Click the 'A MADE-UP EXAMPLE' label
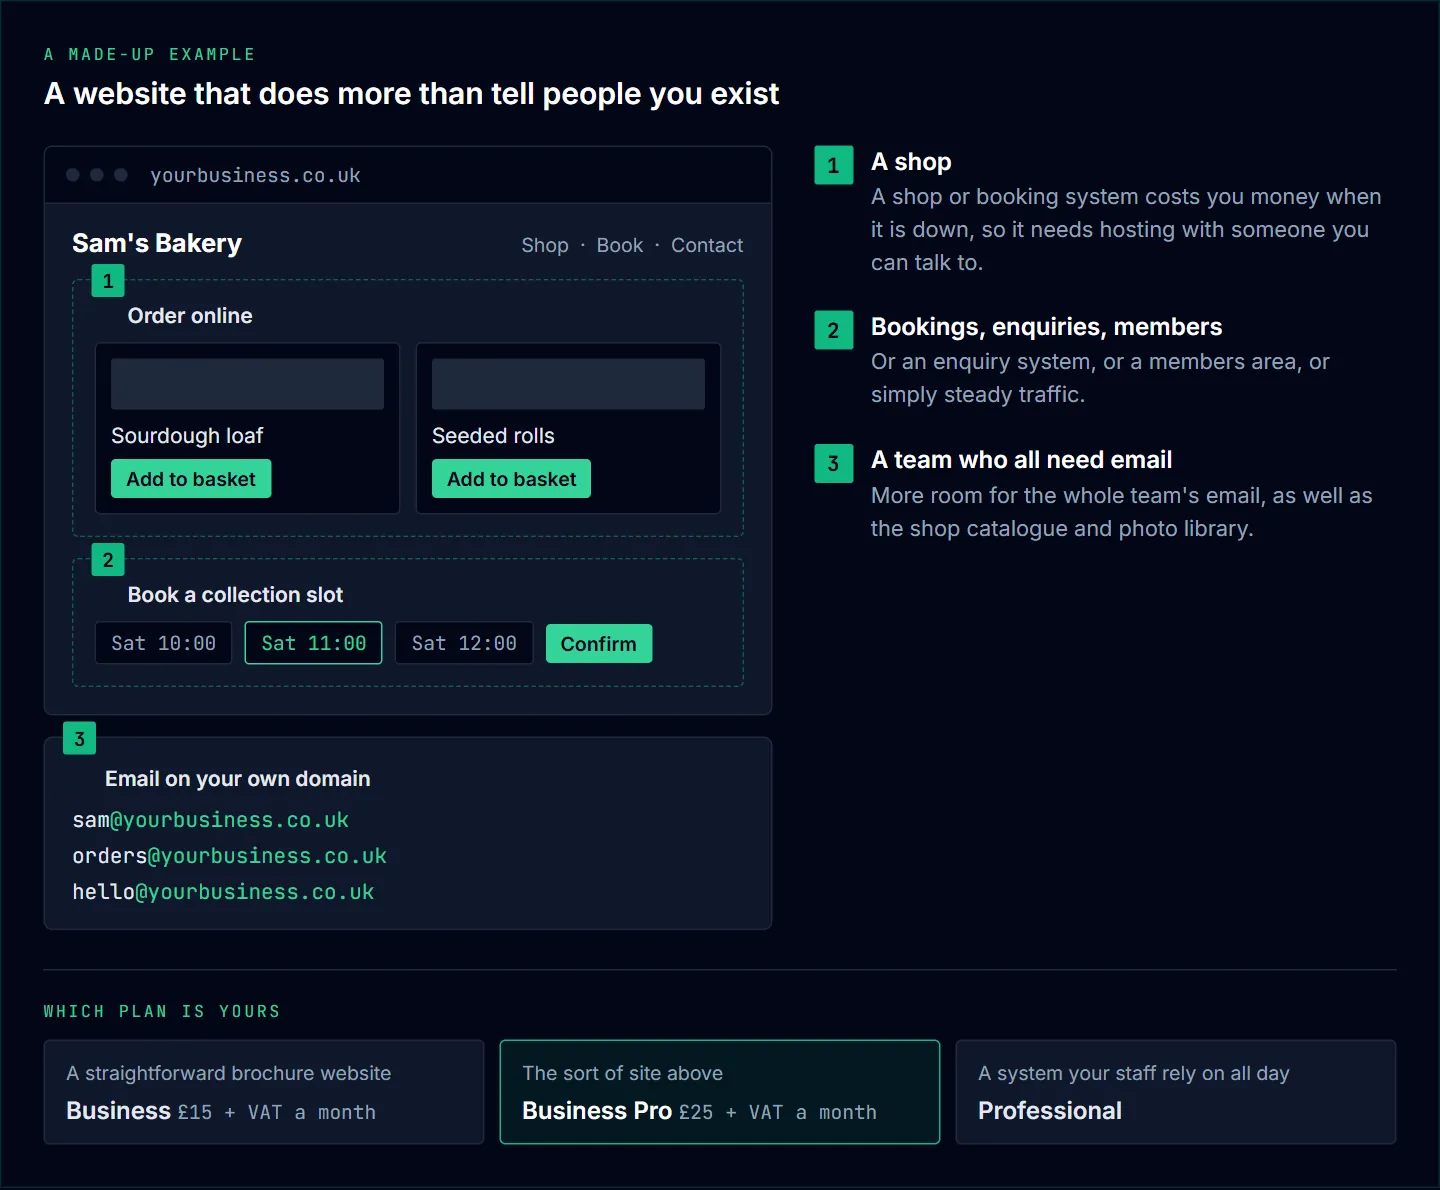This screenshot has width=1440, height=1190. 150,54
